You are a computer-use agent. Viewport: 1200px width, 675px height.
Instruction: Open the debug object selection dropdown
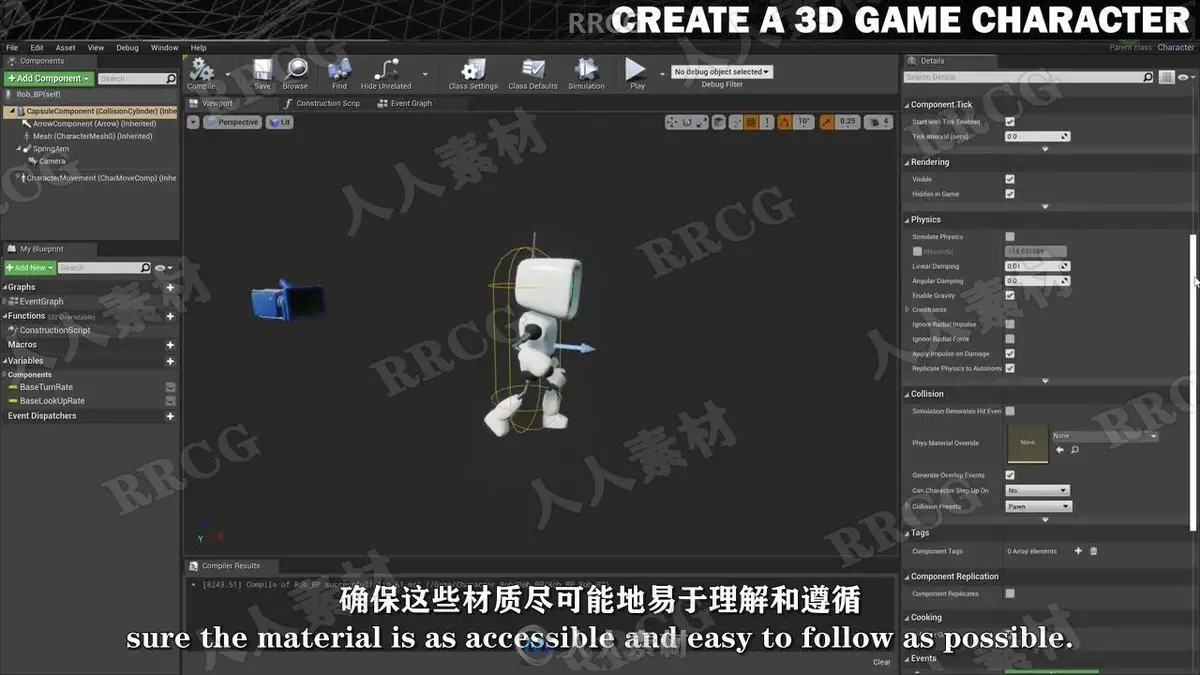coord(722,72)
